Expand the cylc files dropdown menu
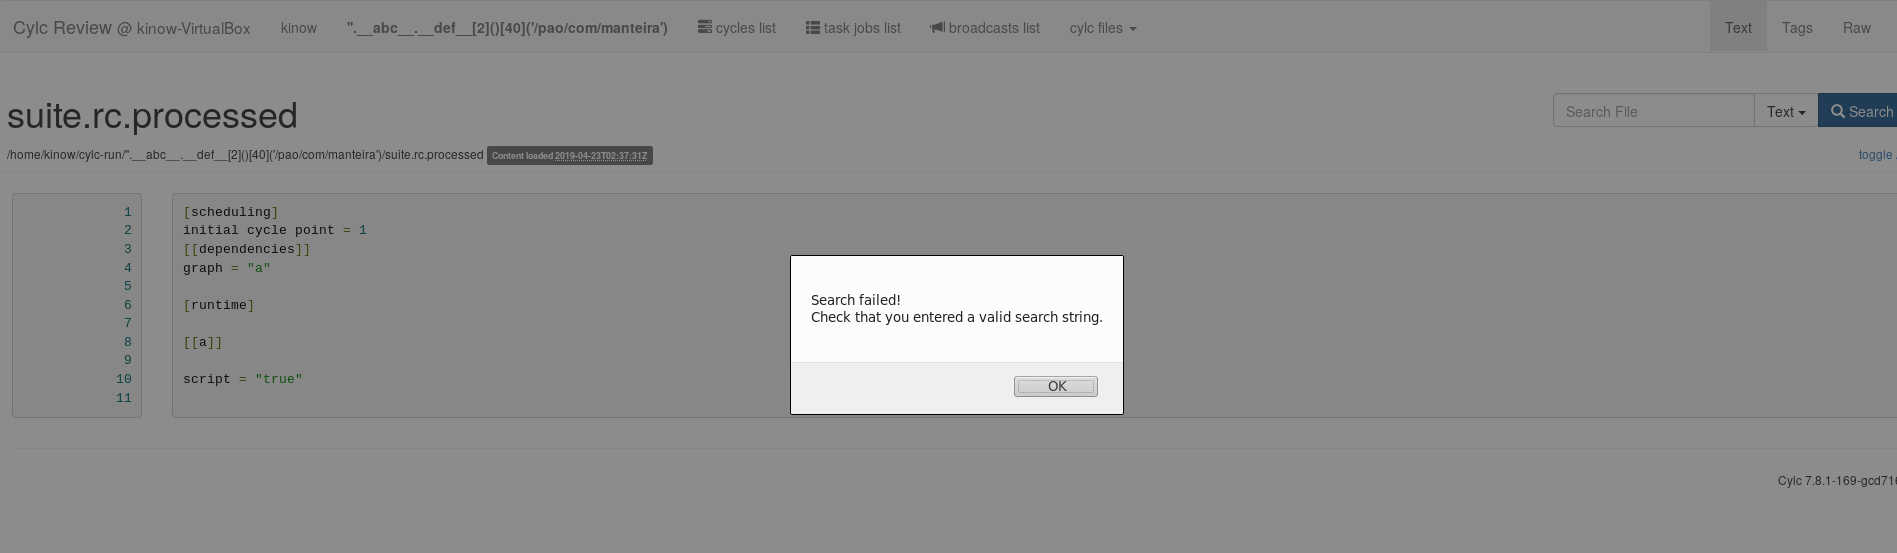This screenshot has width=1897, height=553. [x=1103, y=28]
